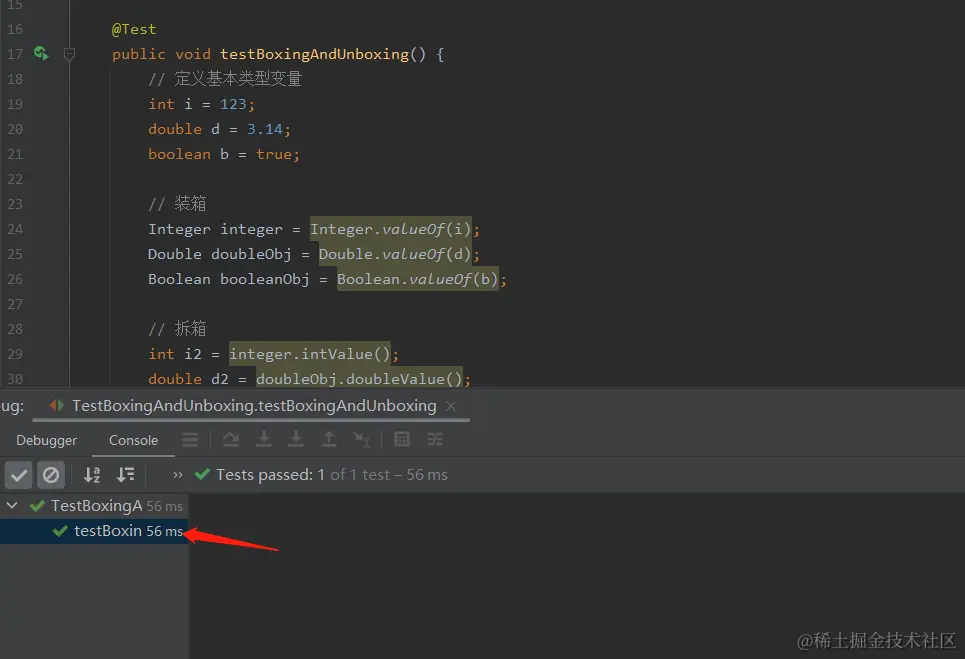Click the sort alphabetically icon
Image resolution: width=965 pixels, height=659 pixels.
[92, 475]
